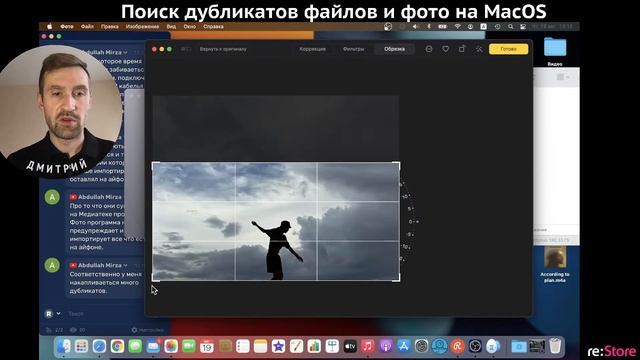Expand chevron beside top Abdullah Mirza message
The width and height of the screenshot is (640, 360).
pyautogui.click(x=125, y=52)
